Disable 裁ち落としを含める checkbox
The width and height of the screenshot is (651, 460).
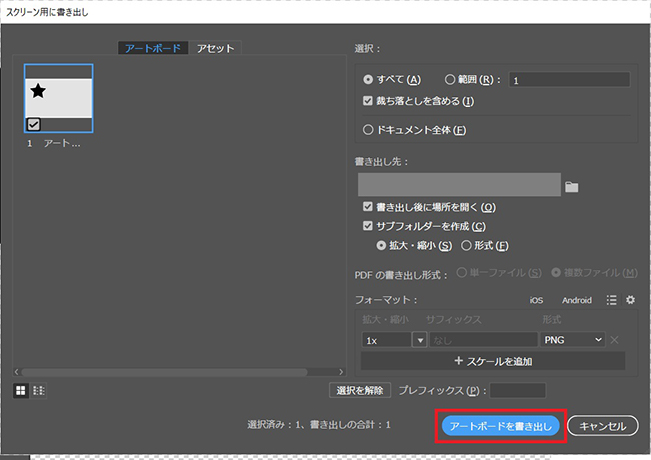coord(369,101)
